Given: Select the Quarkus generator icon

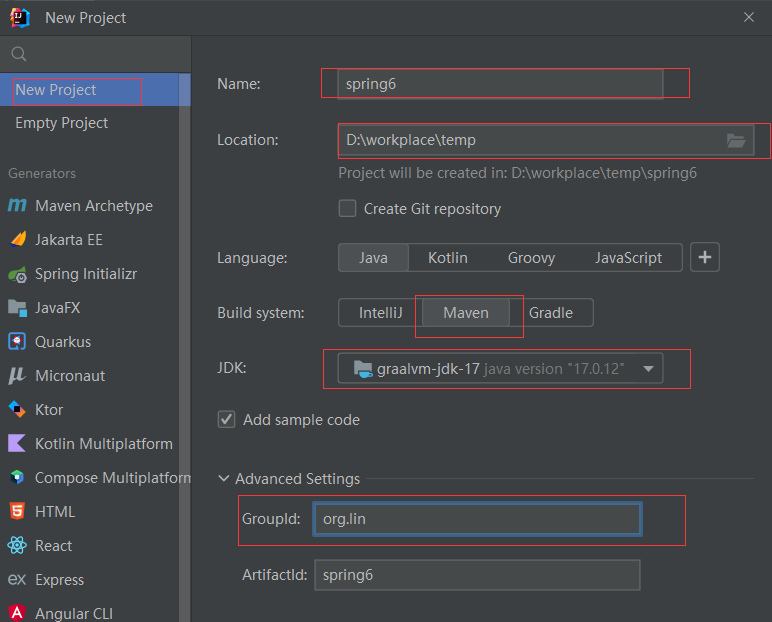Looking at the screenshot, I should (17, 341).
